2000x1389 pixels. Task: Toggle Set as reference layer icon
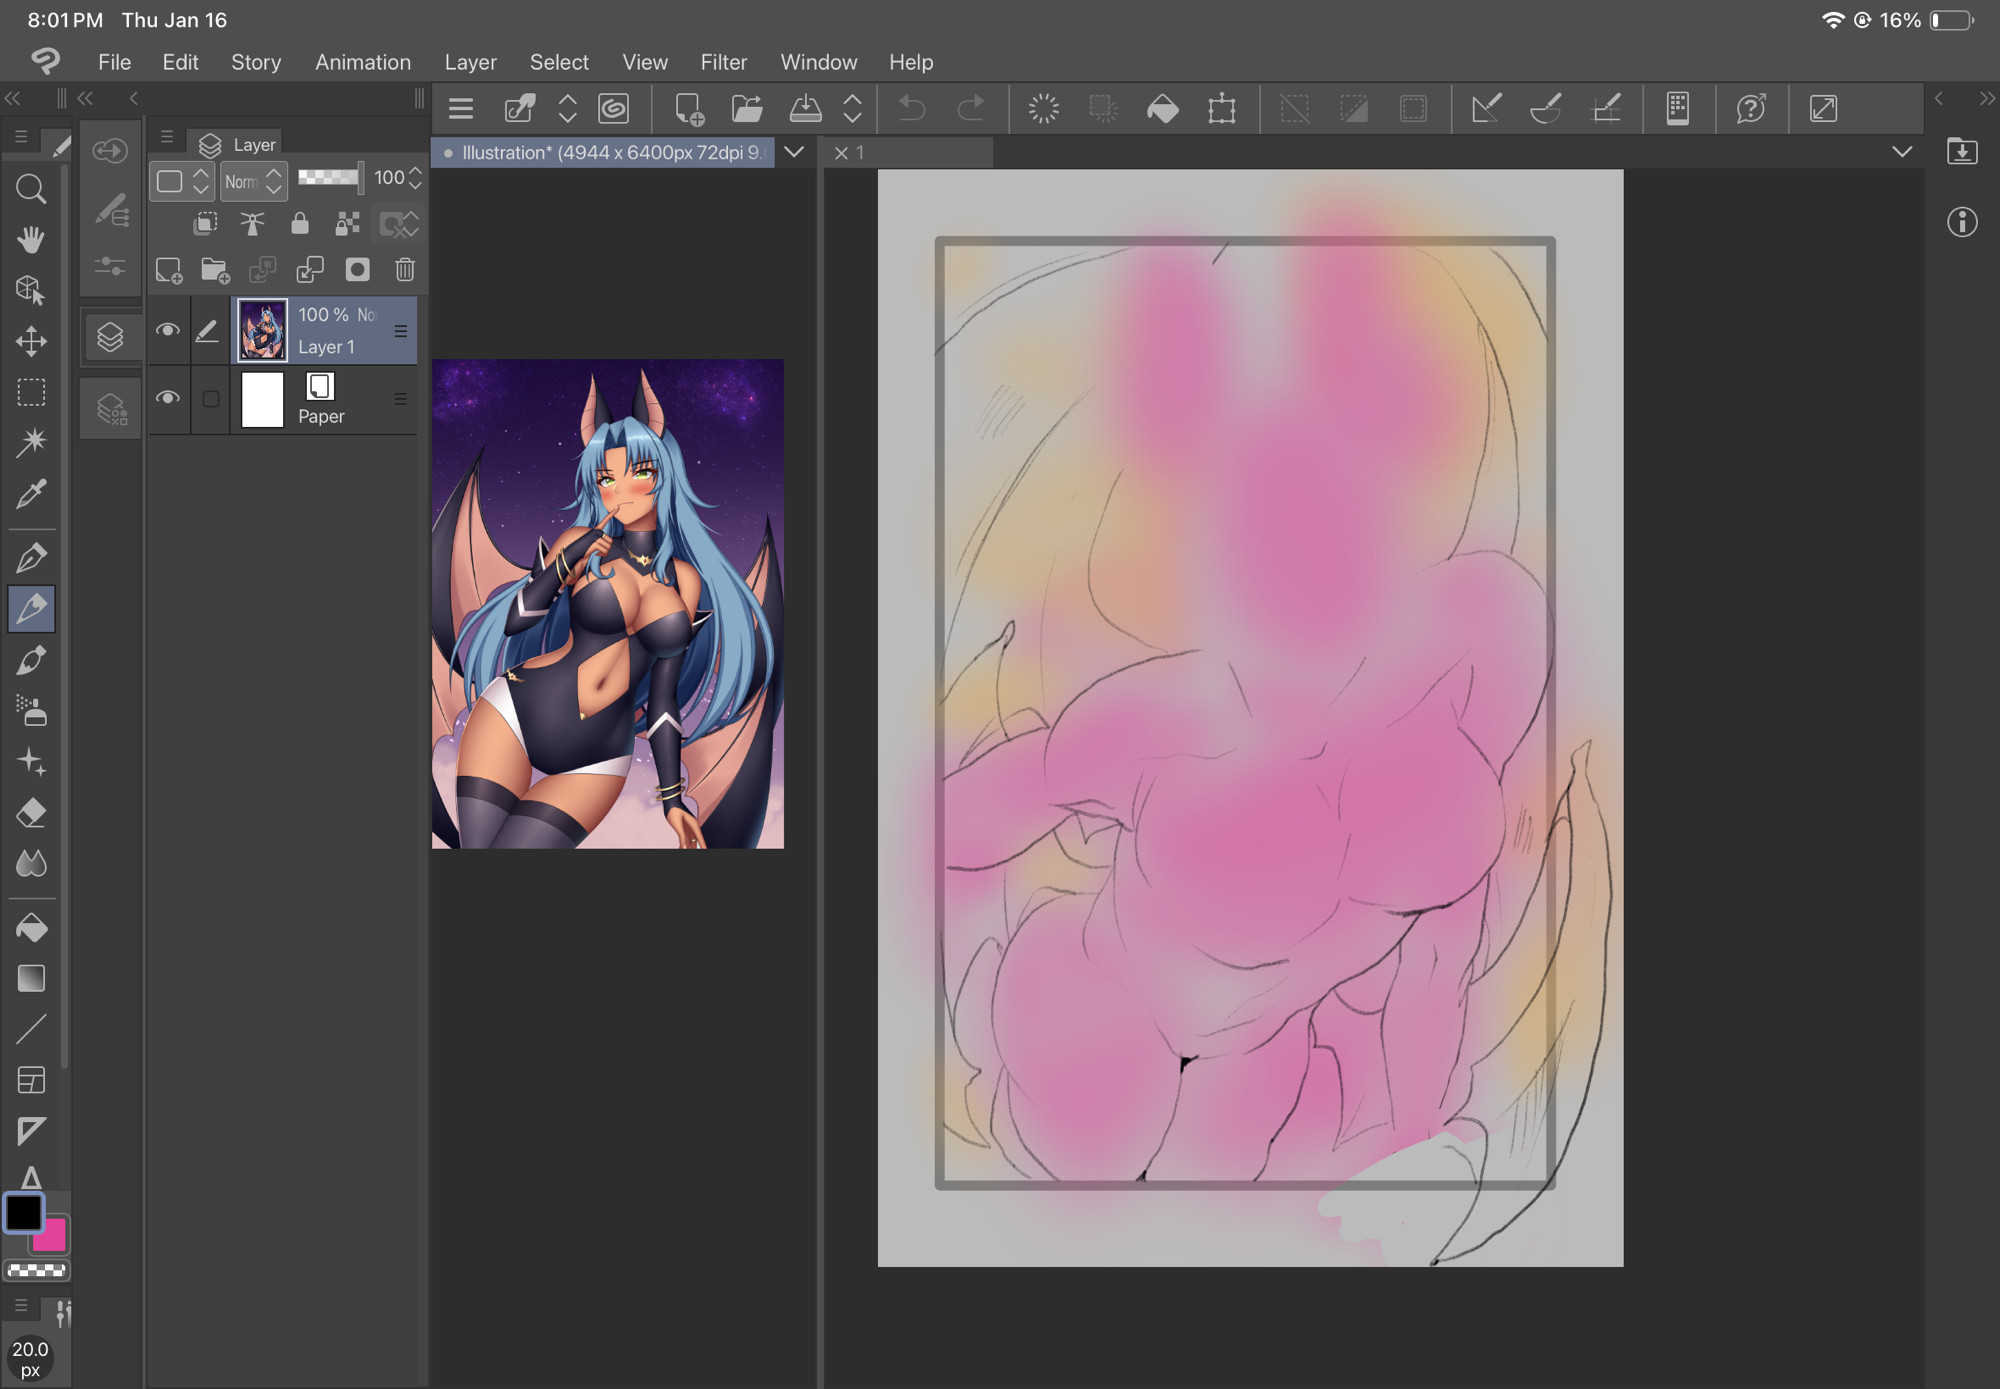252,223
